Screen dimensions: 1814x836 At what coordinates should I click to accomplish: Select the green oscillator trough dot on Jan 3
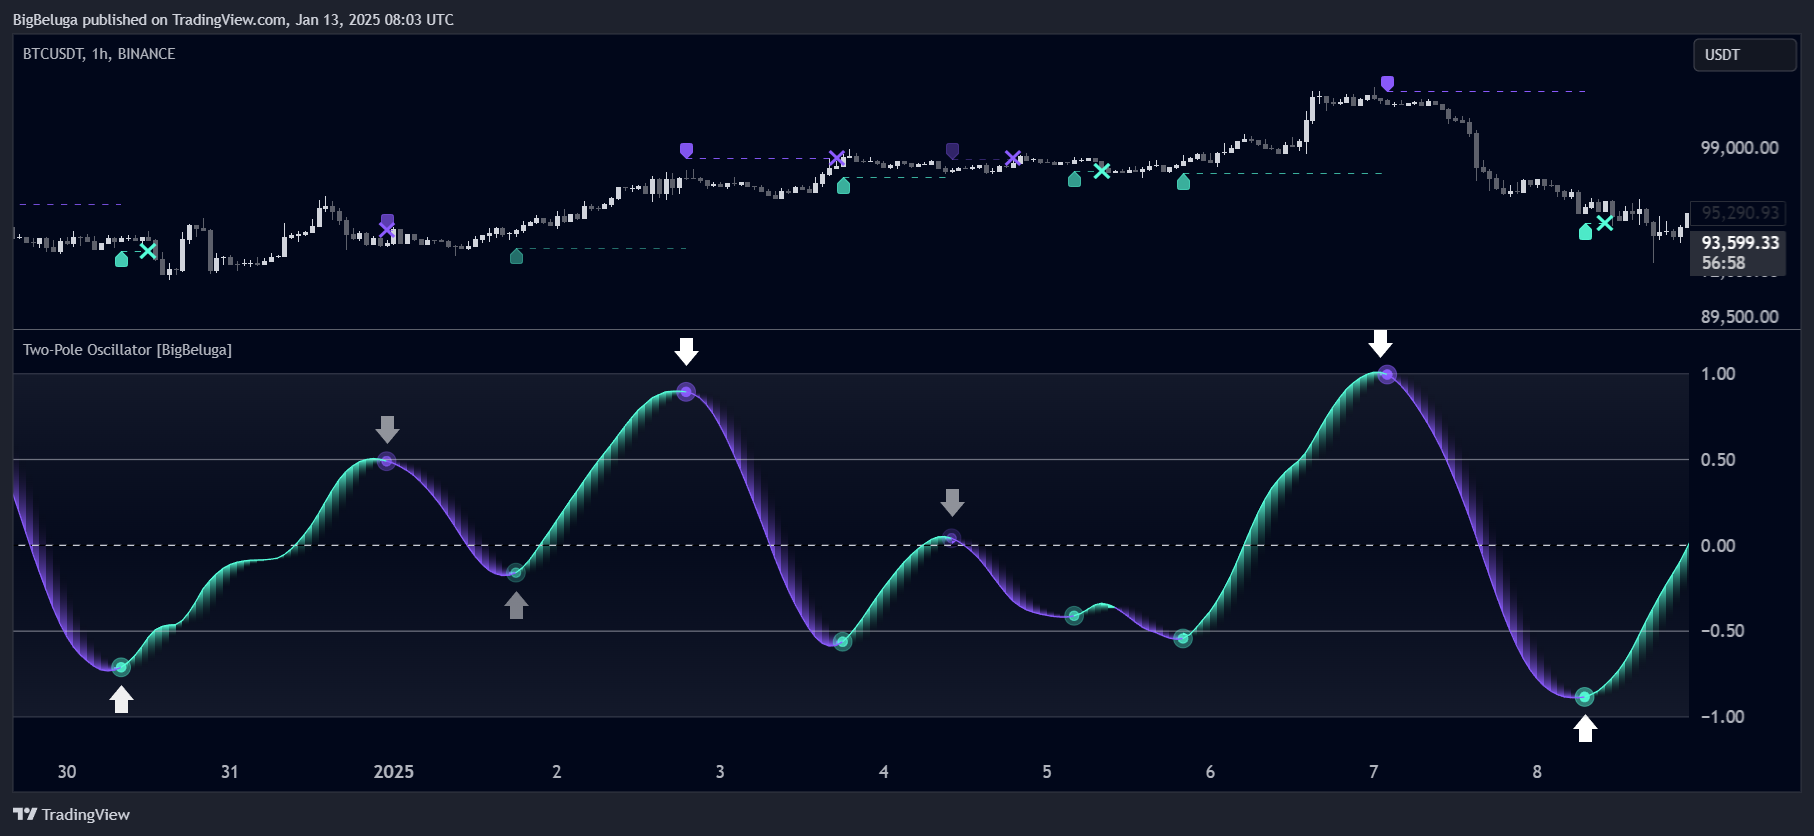[843, 642]
